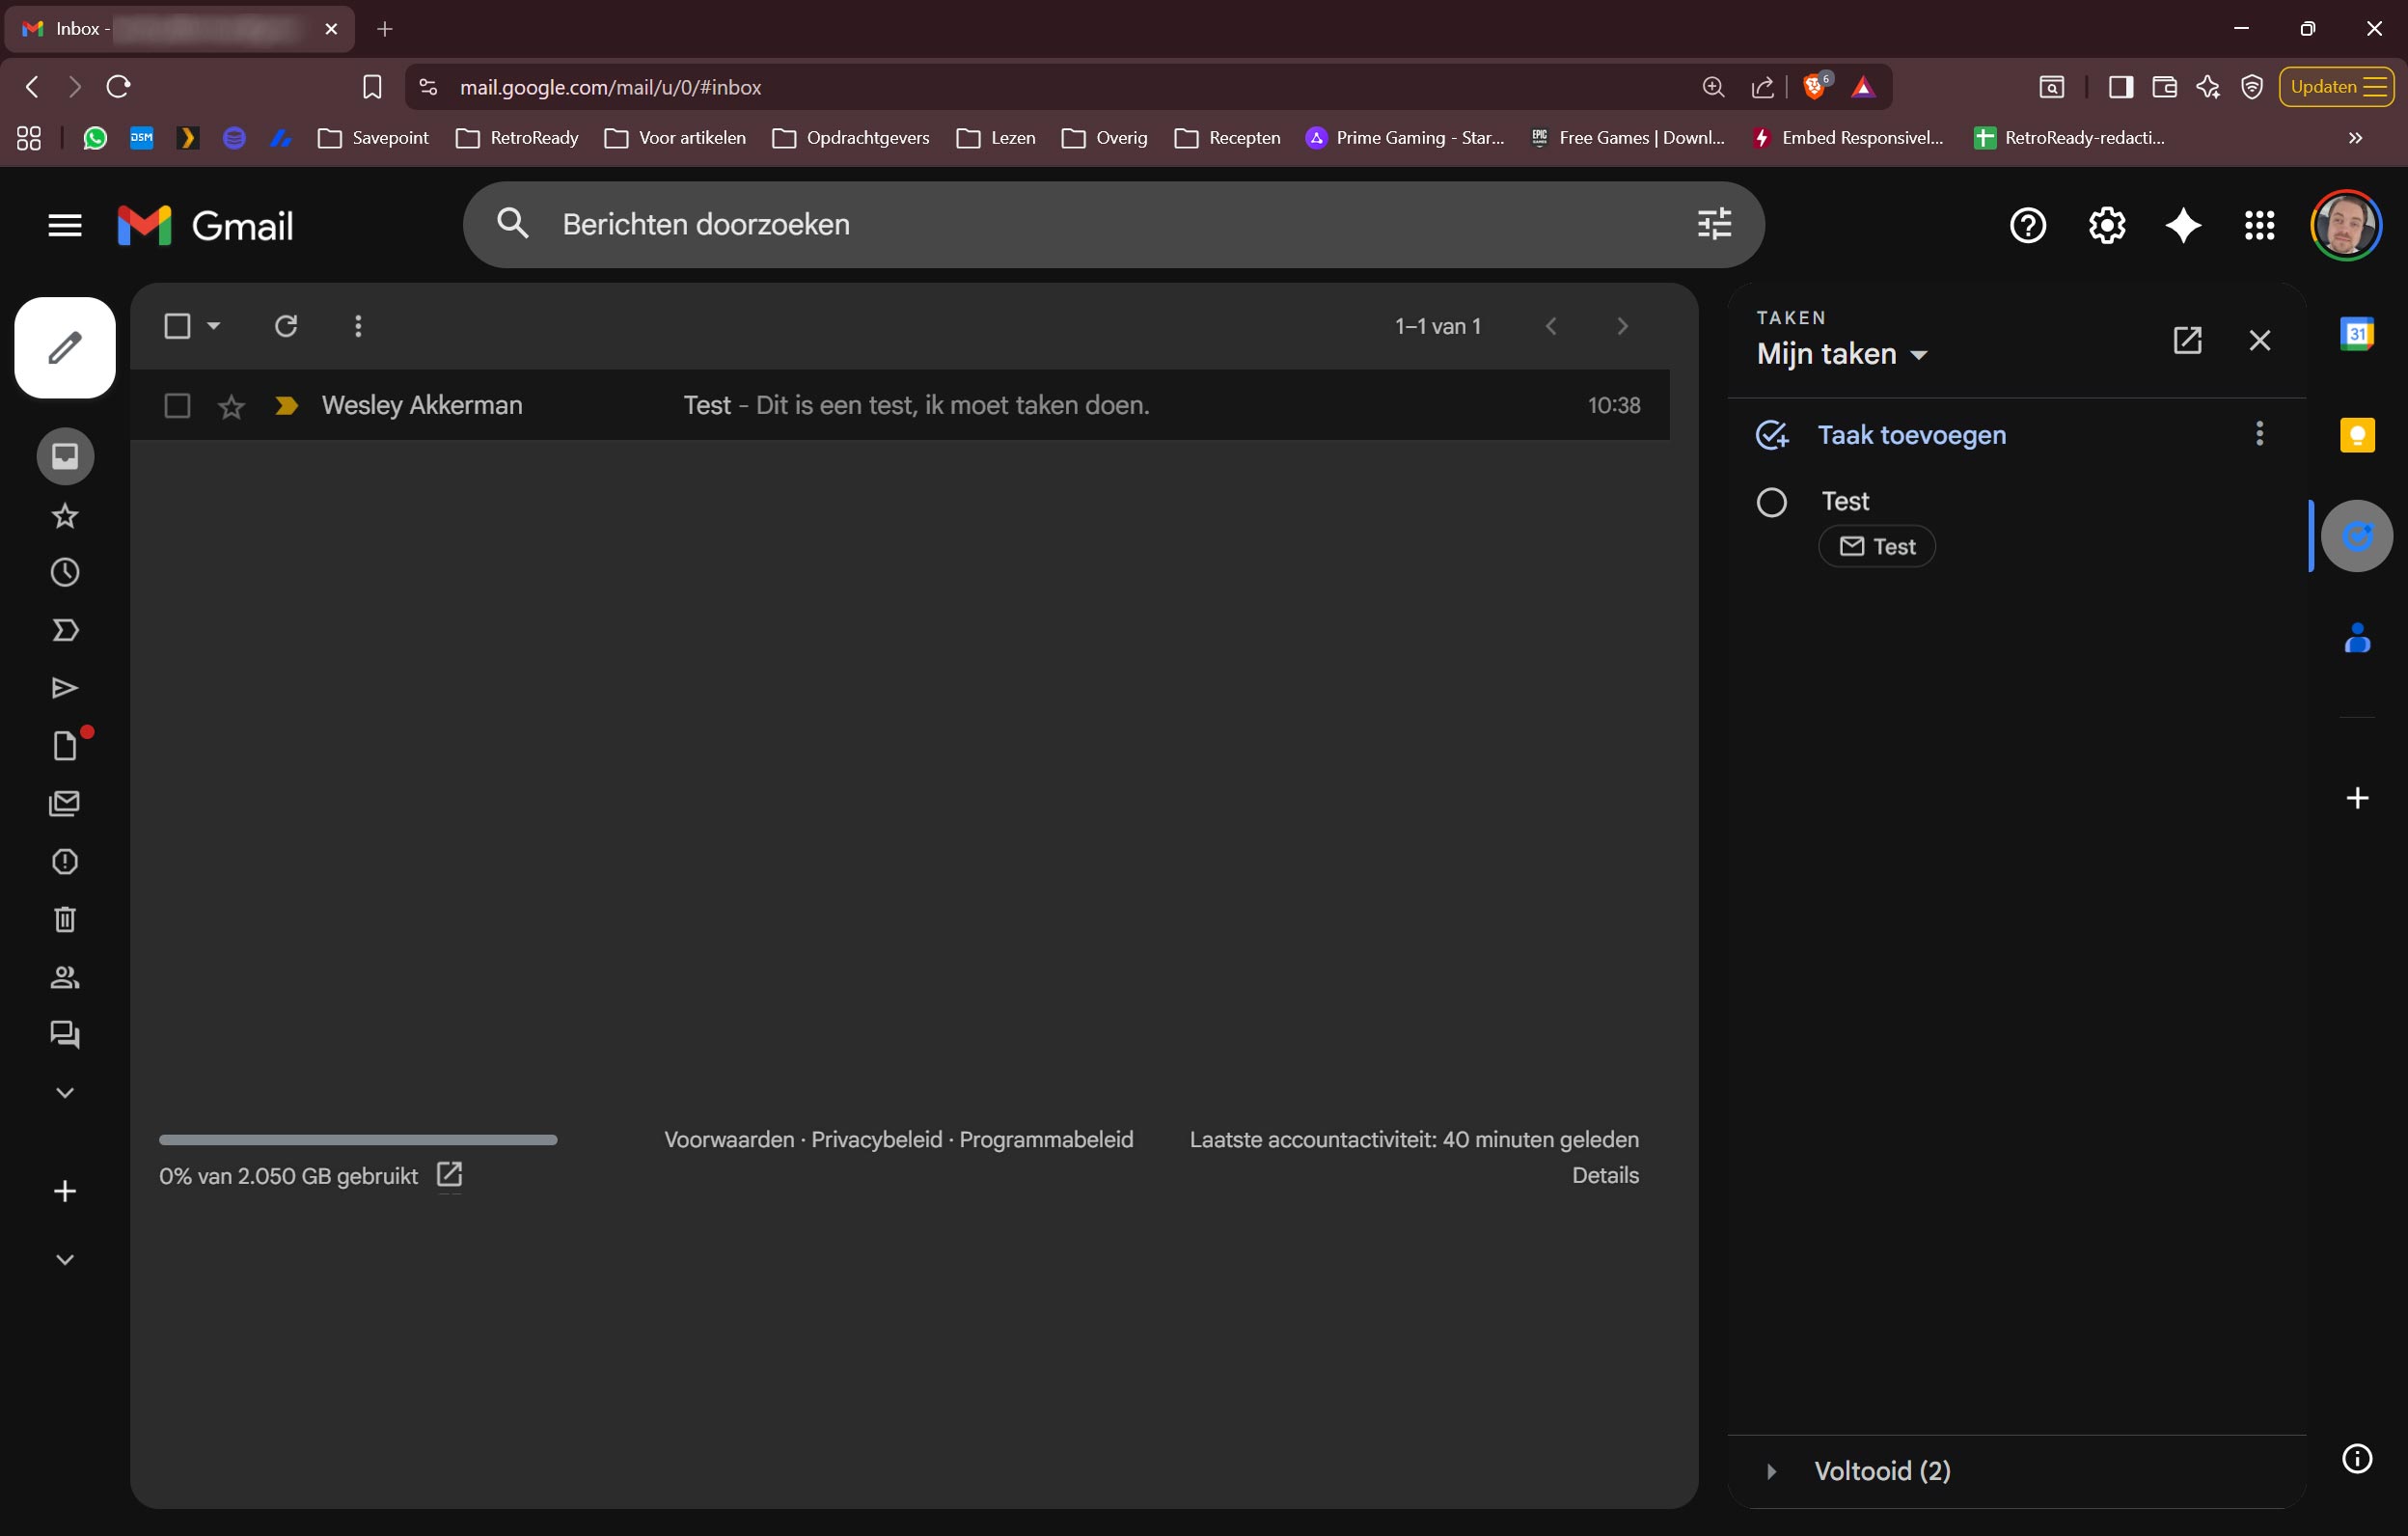Expand the Voltooid (2) section

pyautogui.click(x=1771, y=1471)
